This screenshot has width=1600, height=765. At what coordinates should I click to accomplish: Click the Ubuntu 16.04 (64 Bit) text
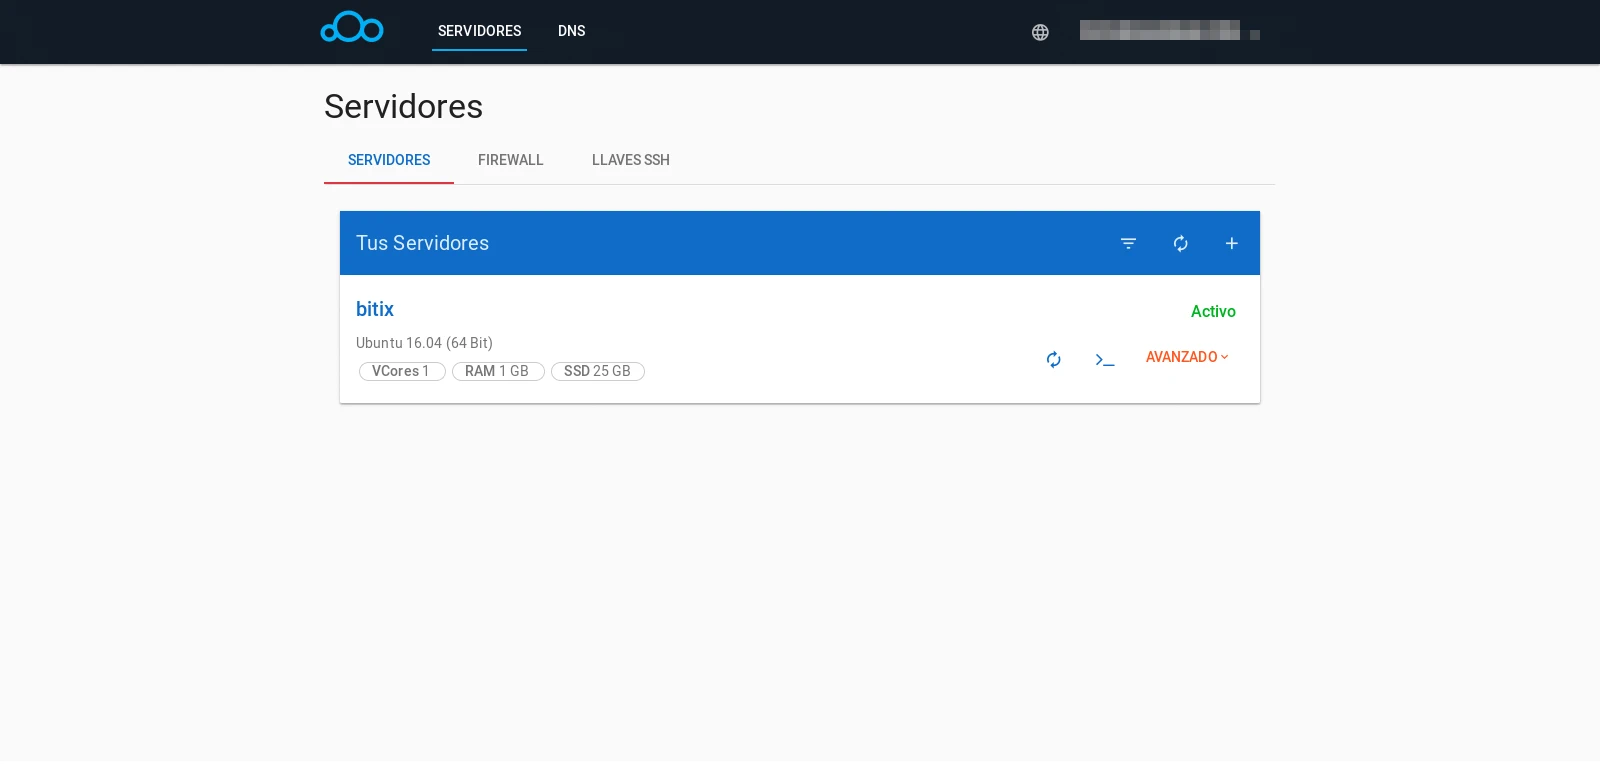pyautogui.click(x=424, y=343)
